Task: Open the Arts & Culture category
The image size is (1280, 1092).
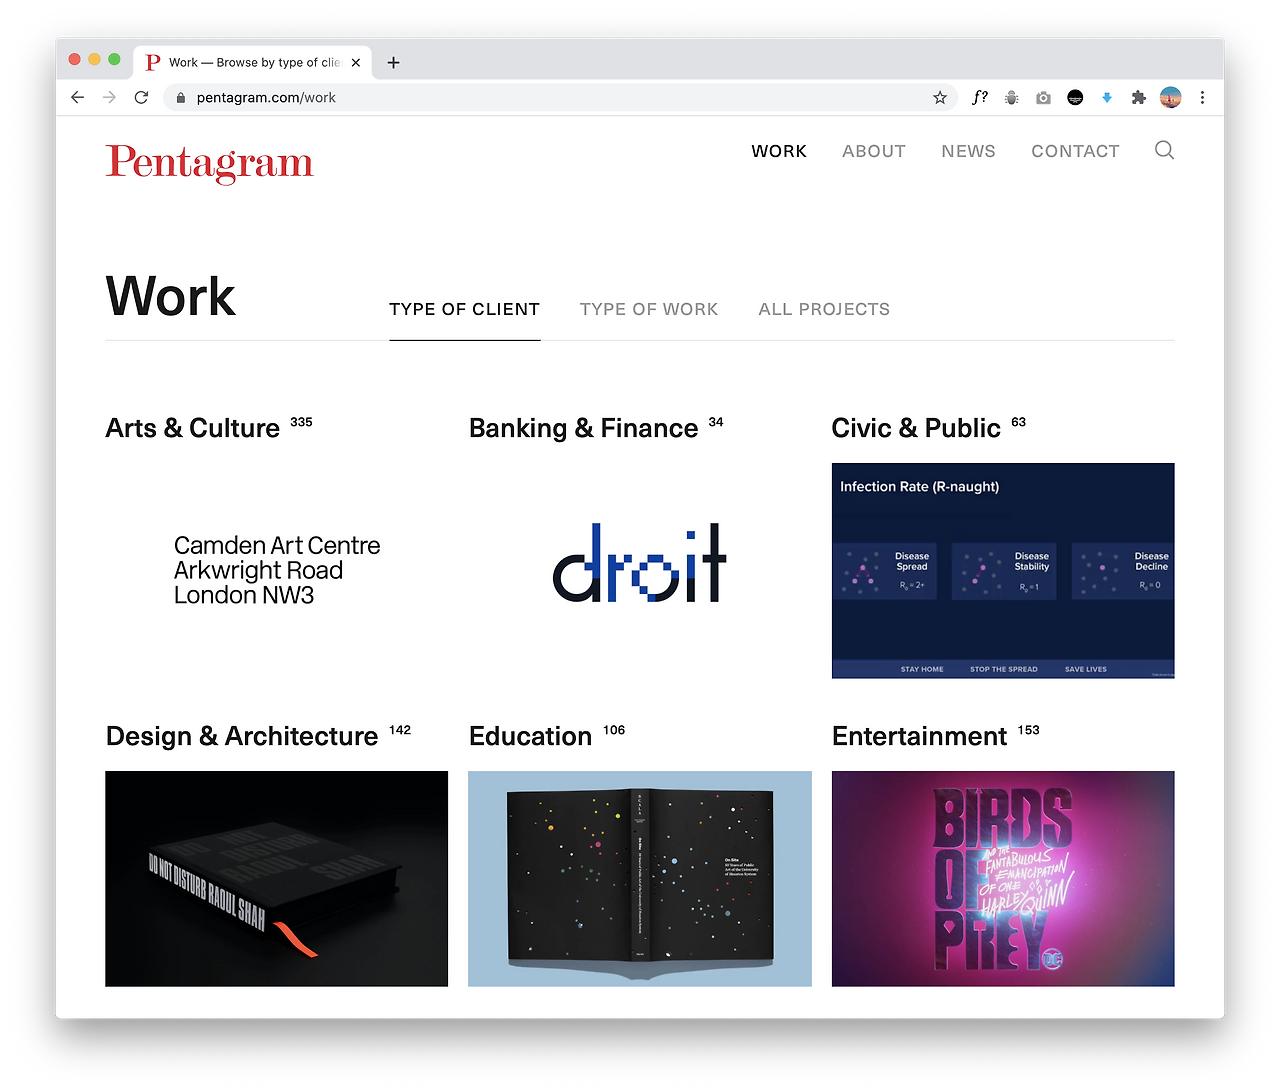Action: coord(193,428)
